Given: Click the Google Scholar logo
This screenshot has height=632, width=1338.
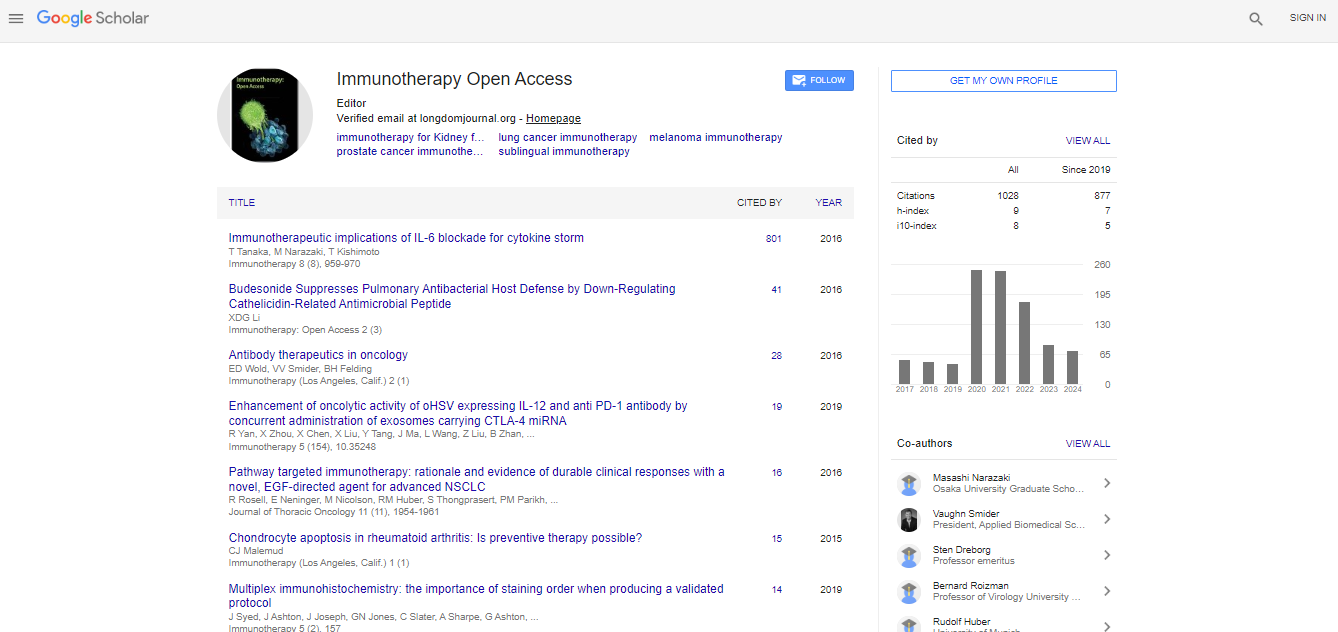Looking at the screenshot, I should 93,18.
